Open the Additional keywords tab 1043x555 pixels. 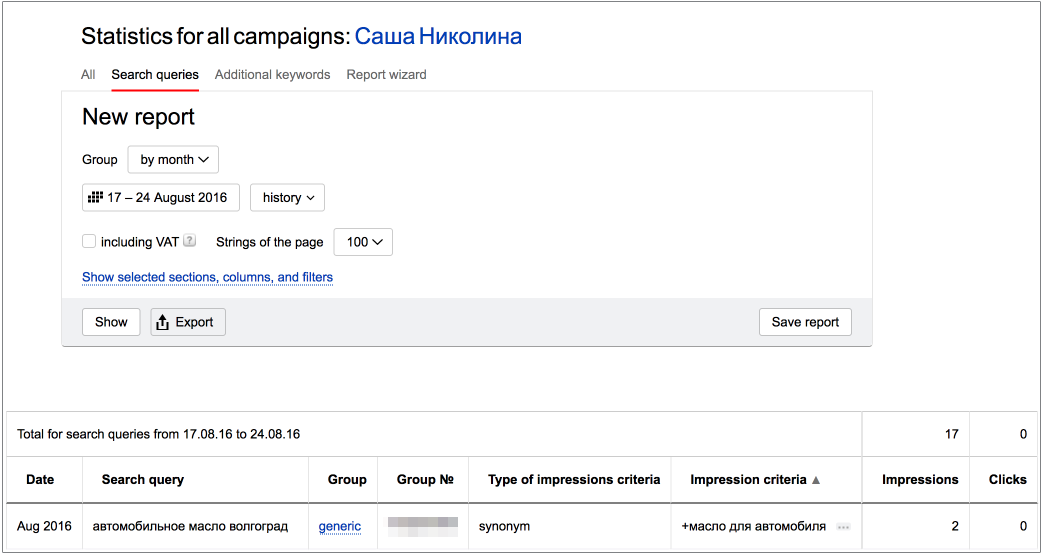point(272,74)
